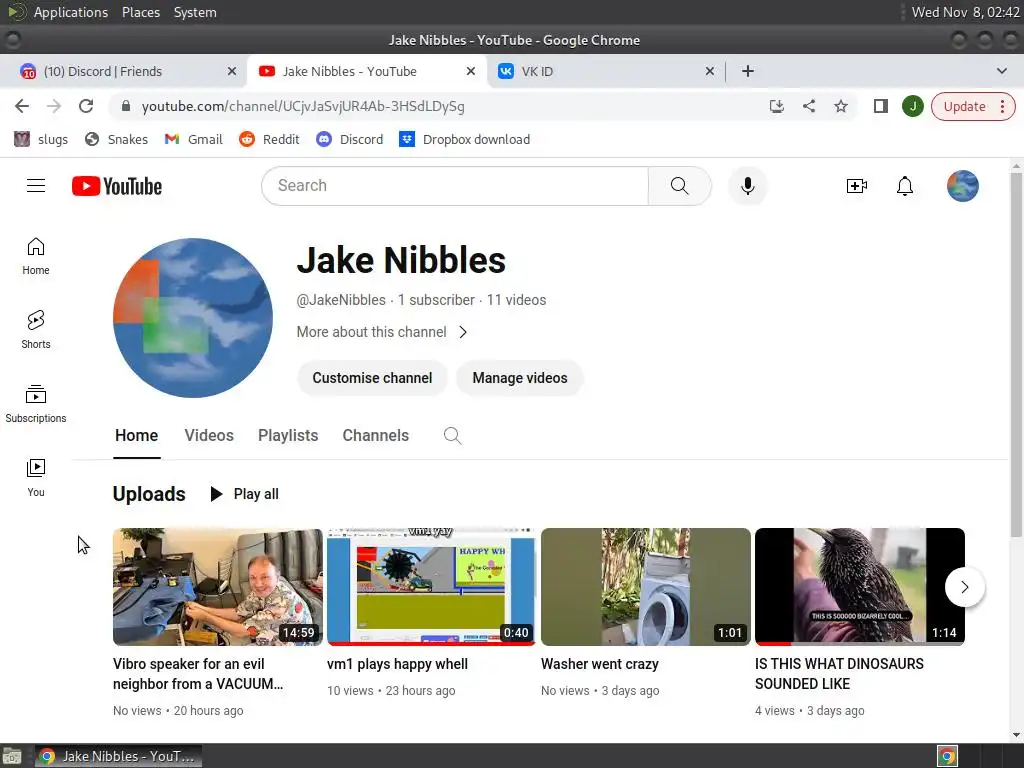Open the Places menu
This screenshot has width=1024, height=768.
point(141,12)
